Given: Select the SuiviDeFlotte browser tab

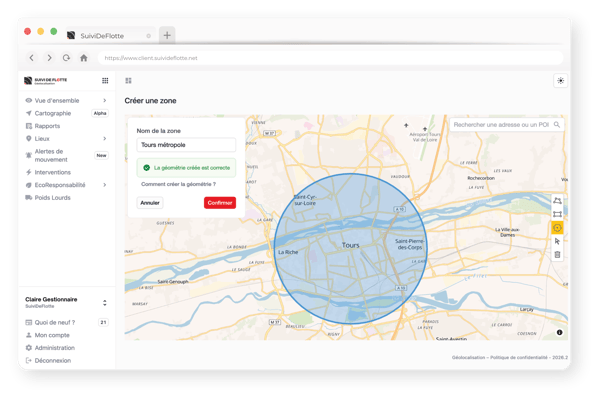Looking at the screenshot, I should click(x=109, y=36).
